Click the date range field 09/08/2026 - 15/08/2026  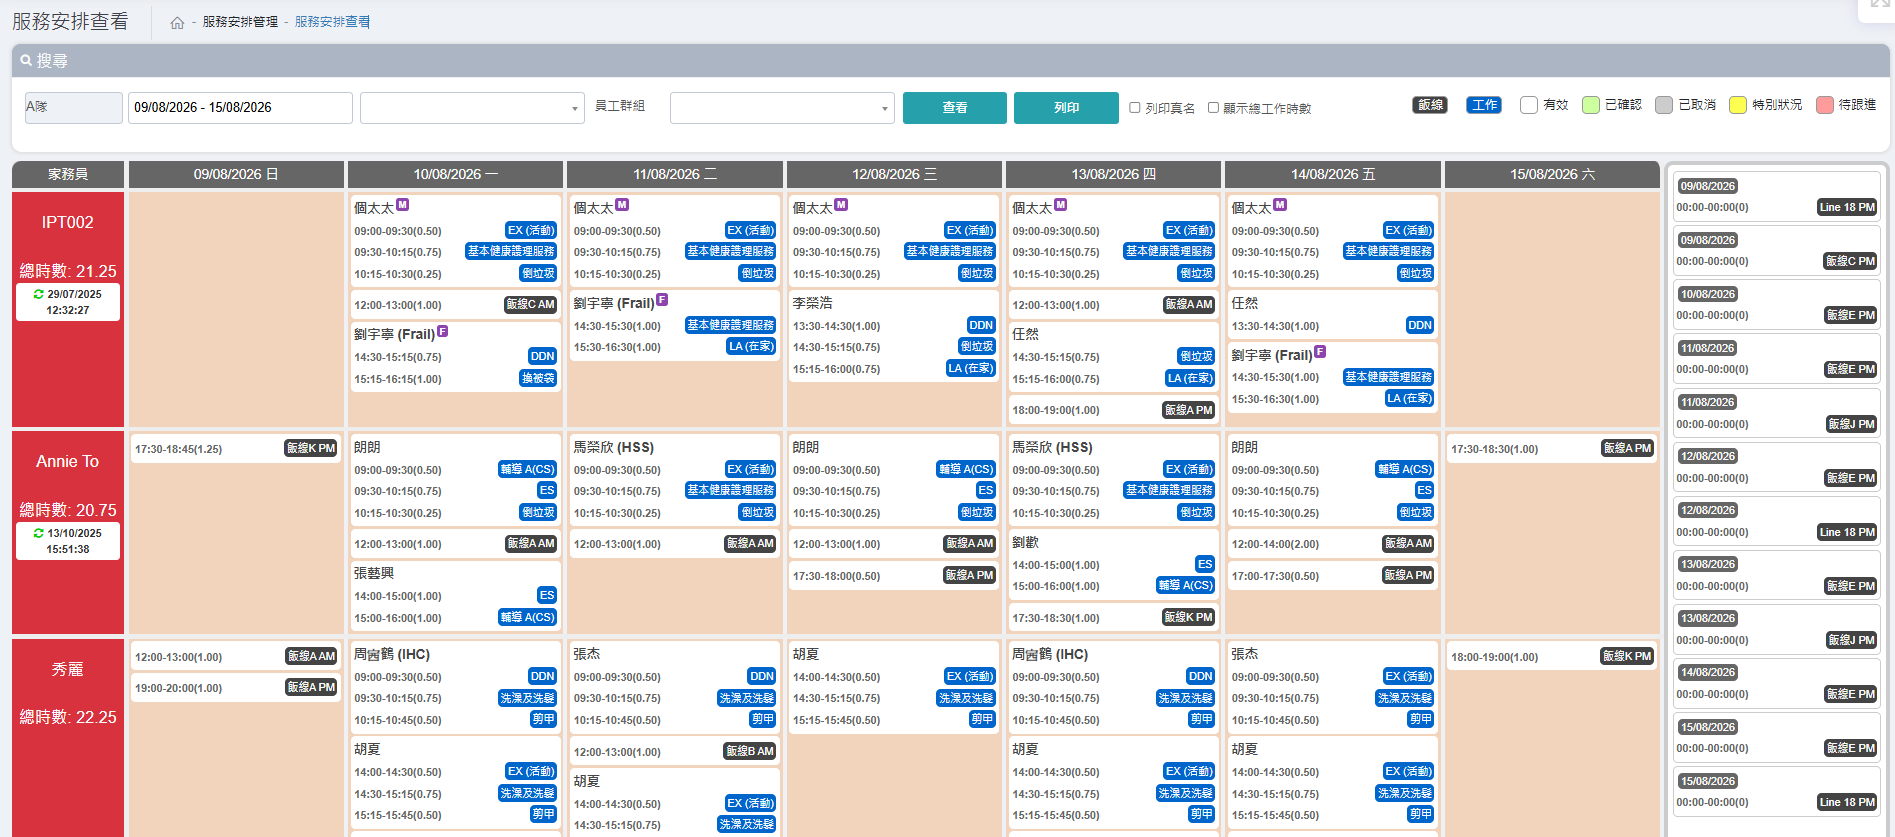(x=240, y=108)
